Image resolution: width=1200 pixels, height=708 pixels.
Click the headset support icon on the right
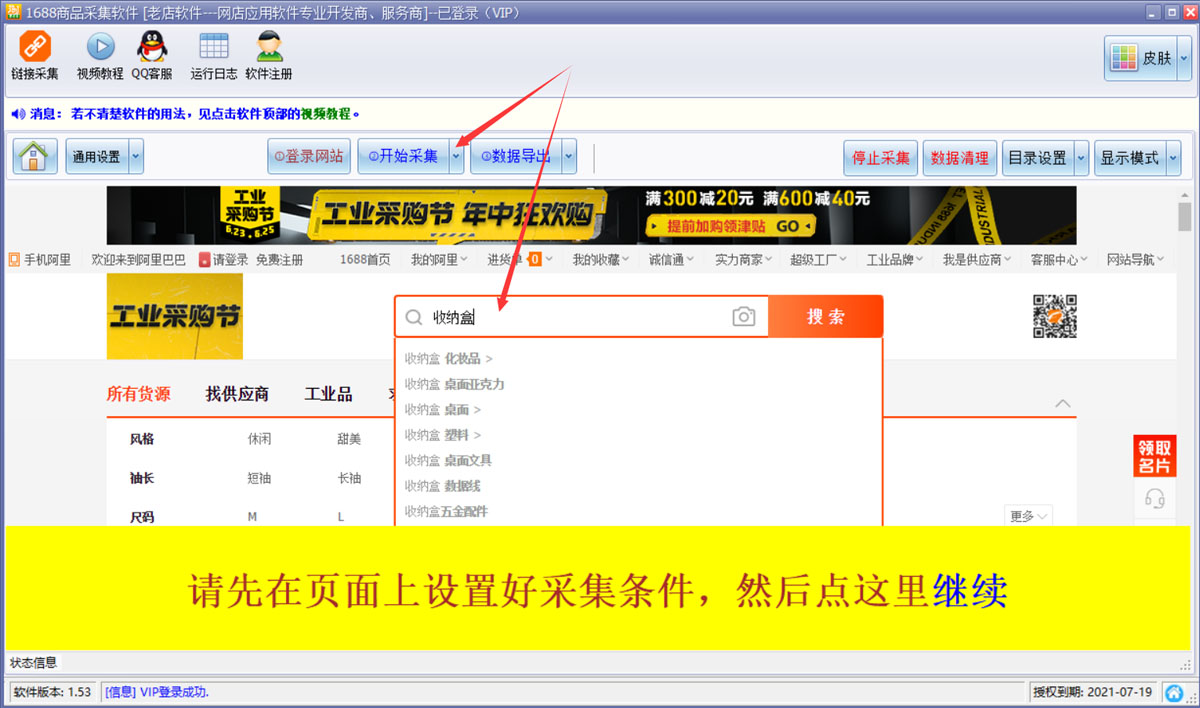[x=1155, y=498]
